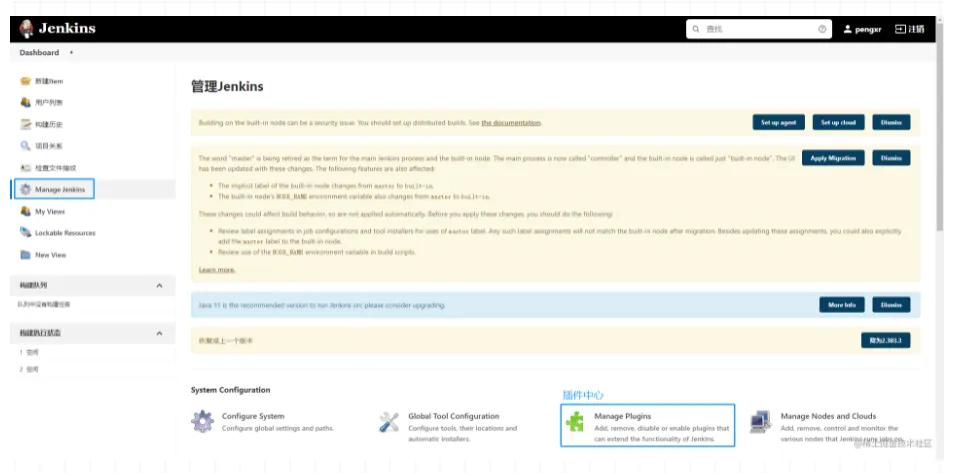
Task: Open the 构建执行状态 heading link
Action: click(x=40, y=333)
